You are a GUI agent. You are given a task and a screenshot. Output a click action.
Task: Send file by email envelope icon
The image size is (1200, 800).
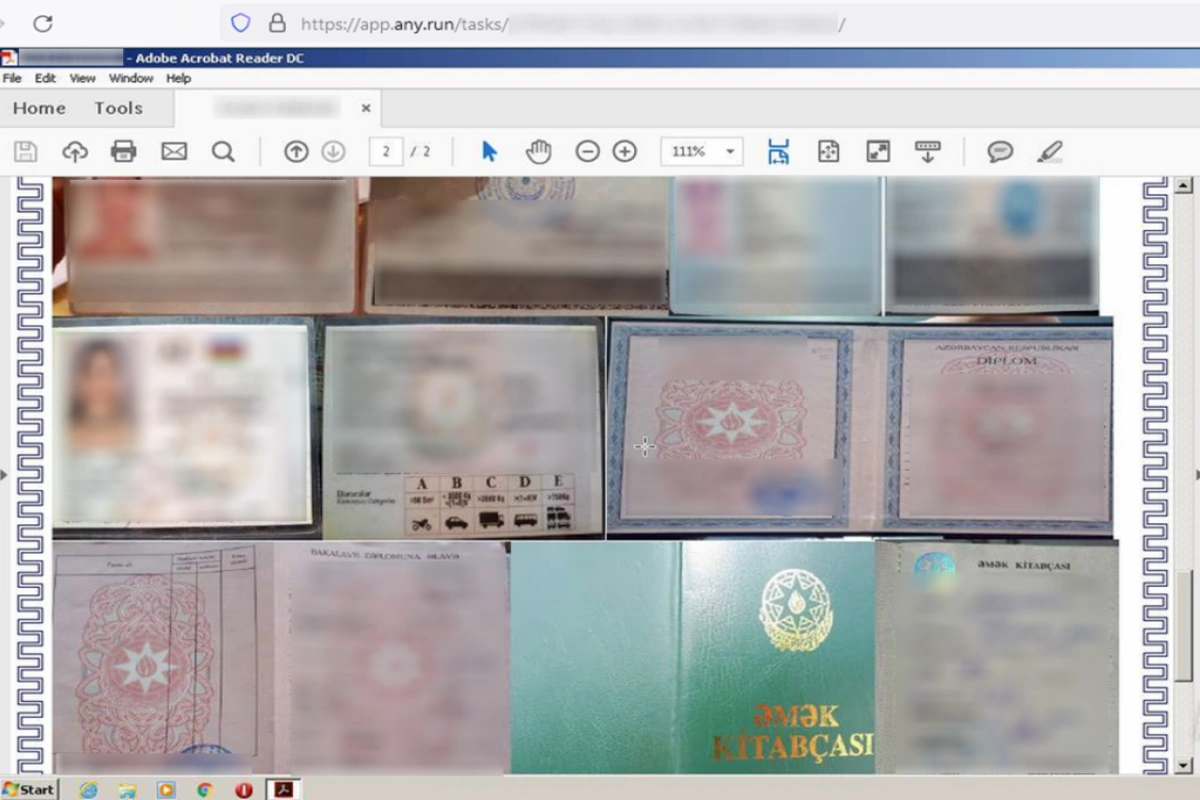point(174,152)
